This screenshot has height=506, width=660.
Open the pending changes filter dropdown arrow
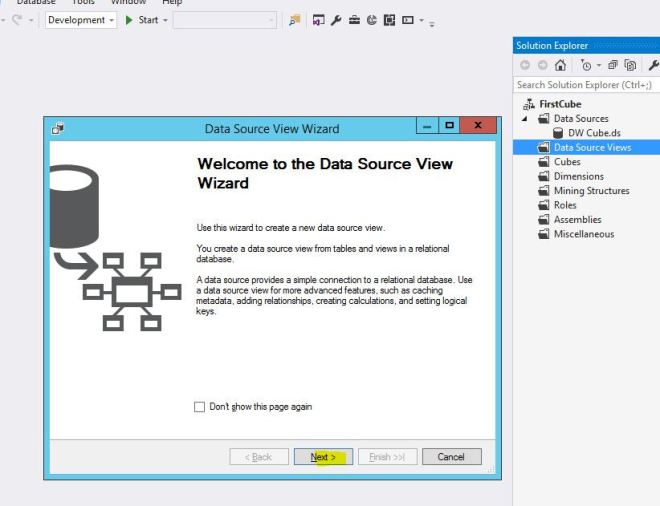[x=598, y=66]
